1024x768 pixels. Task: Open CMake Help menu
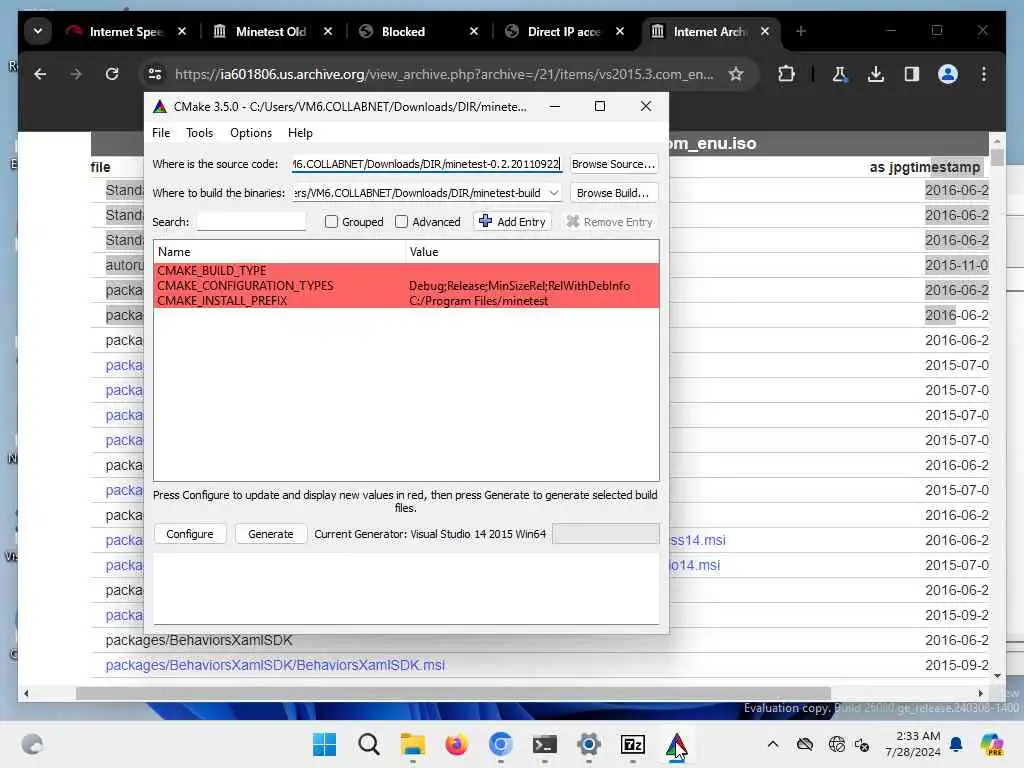300,133
